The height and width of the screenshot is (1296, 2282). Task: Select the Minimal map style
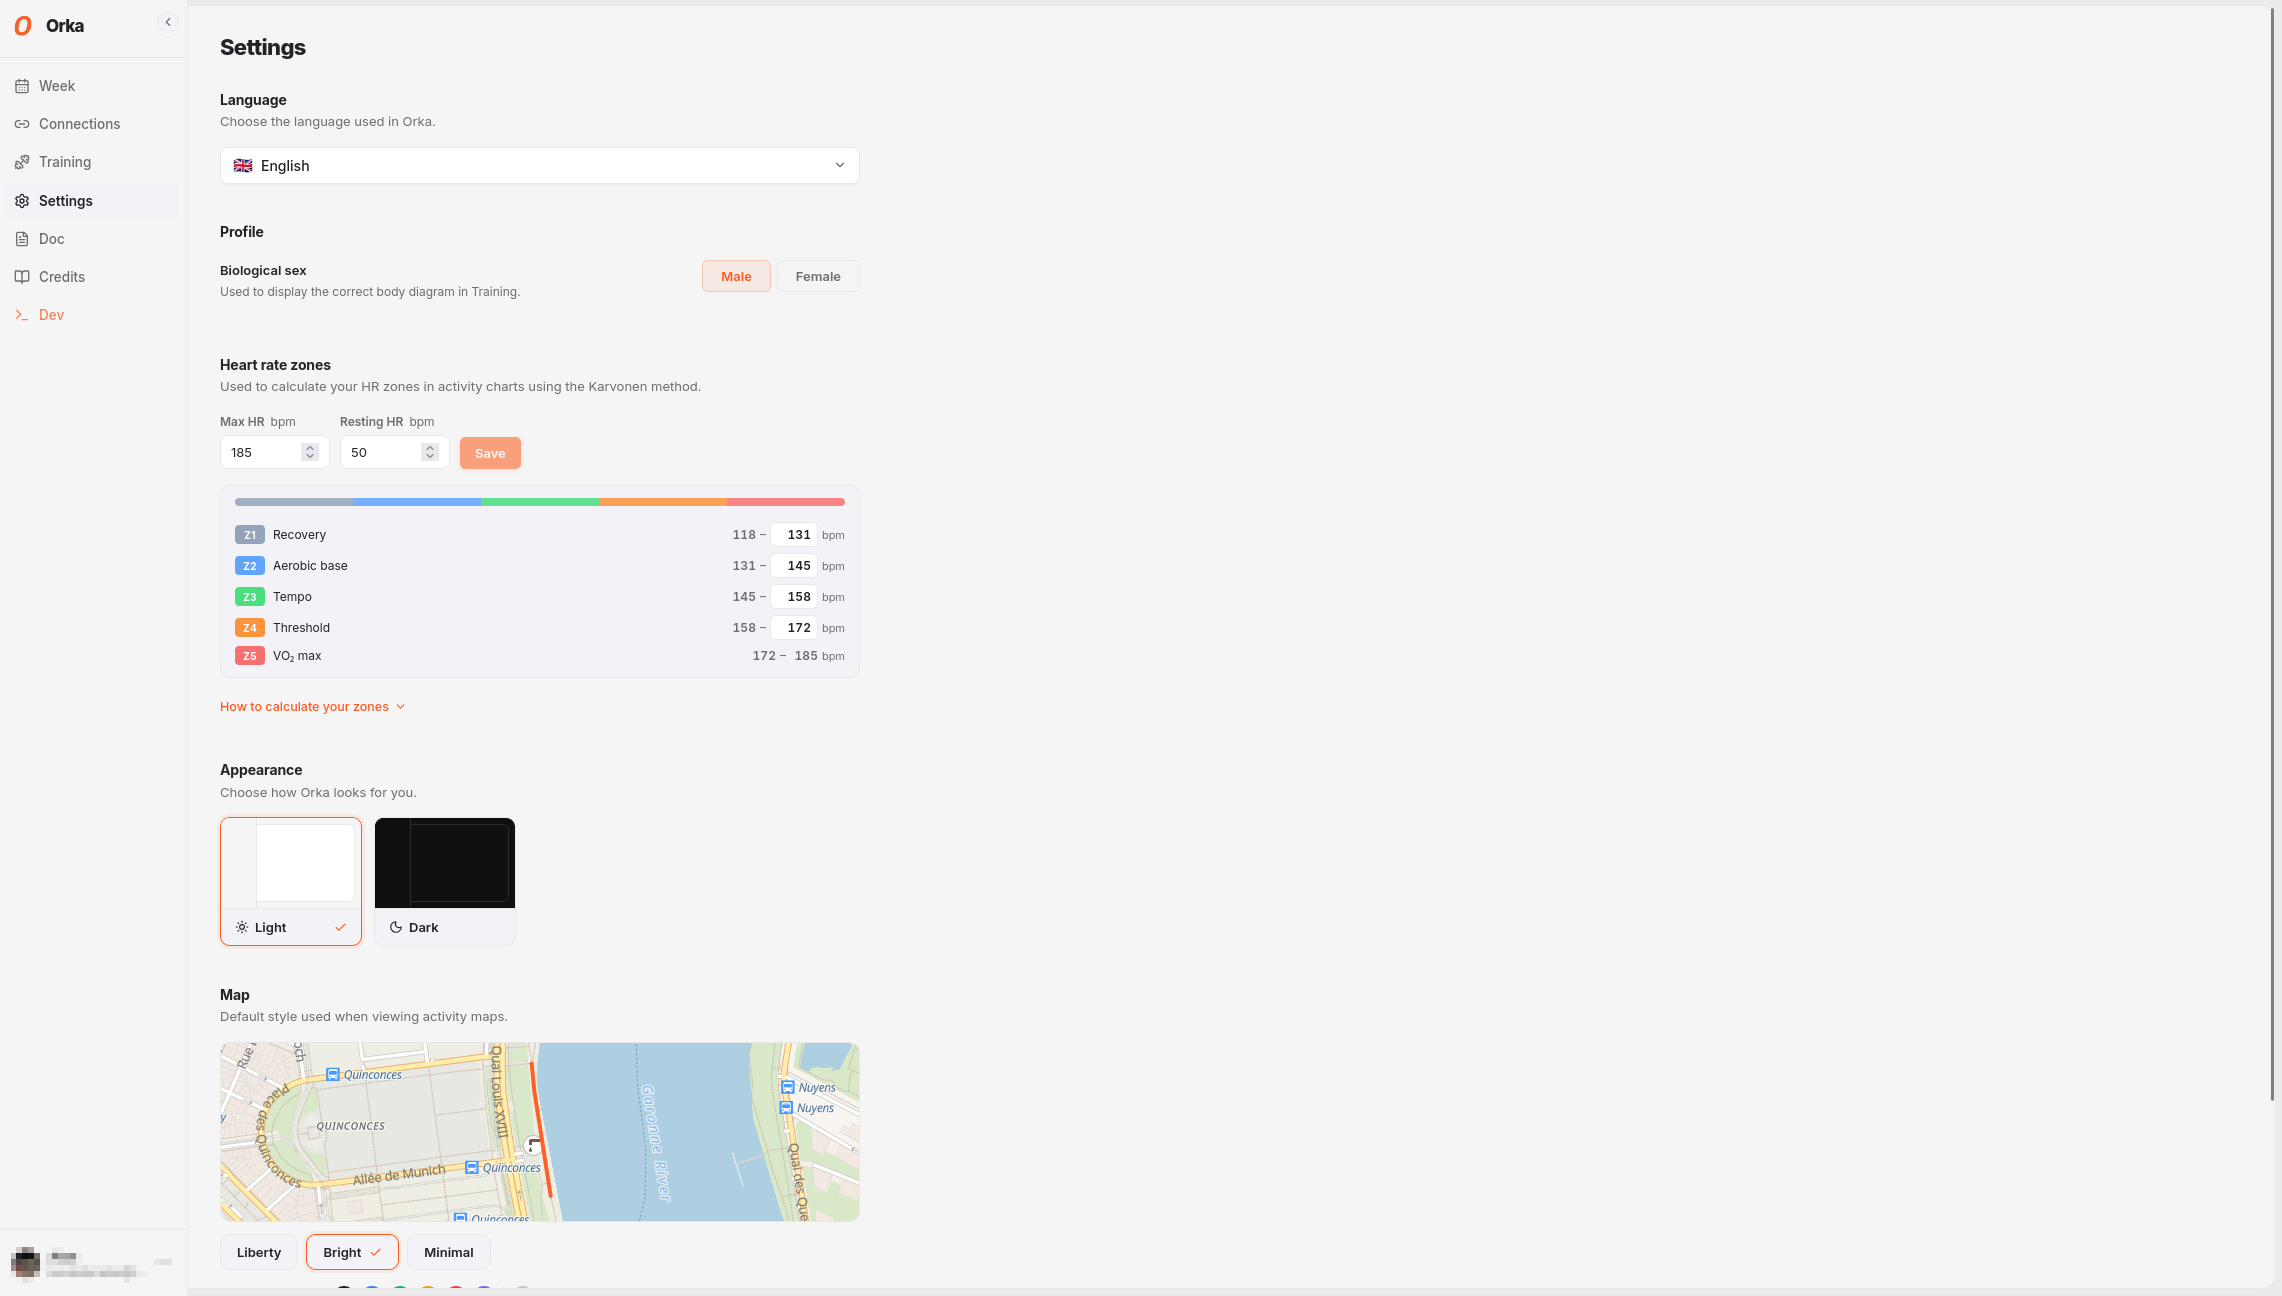coord(449,1253)
